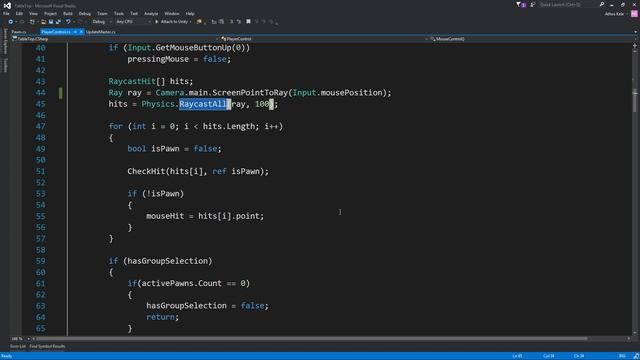
Task: Open the Help menu
Action: coord(190,13)
